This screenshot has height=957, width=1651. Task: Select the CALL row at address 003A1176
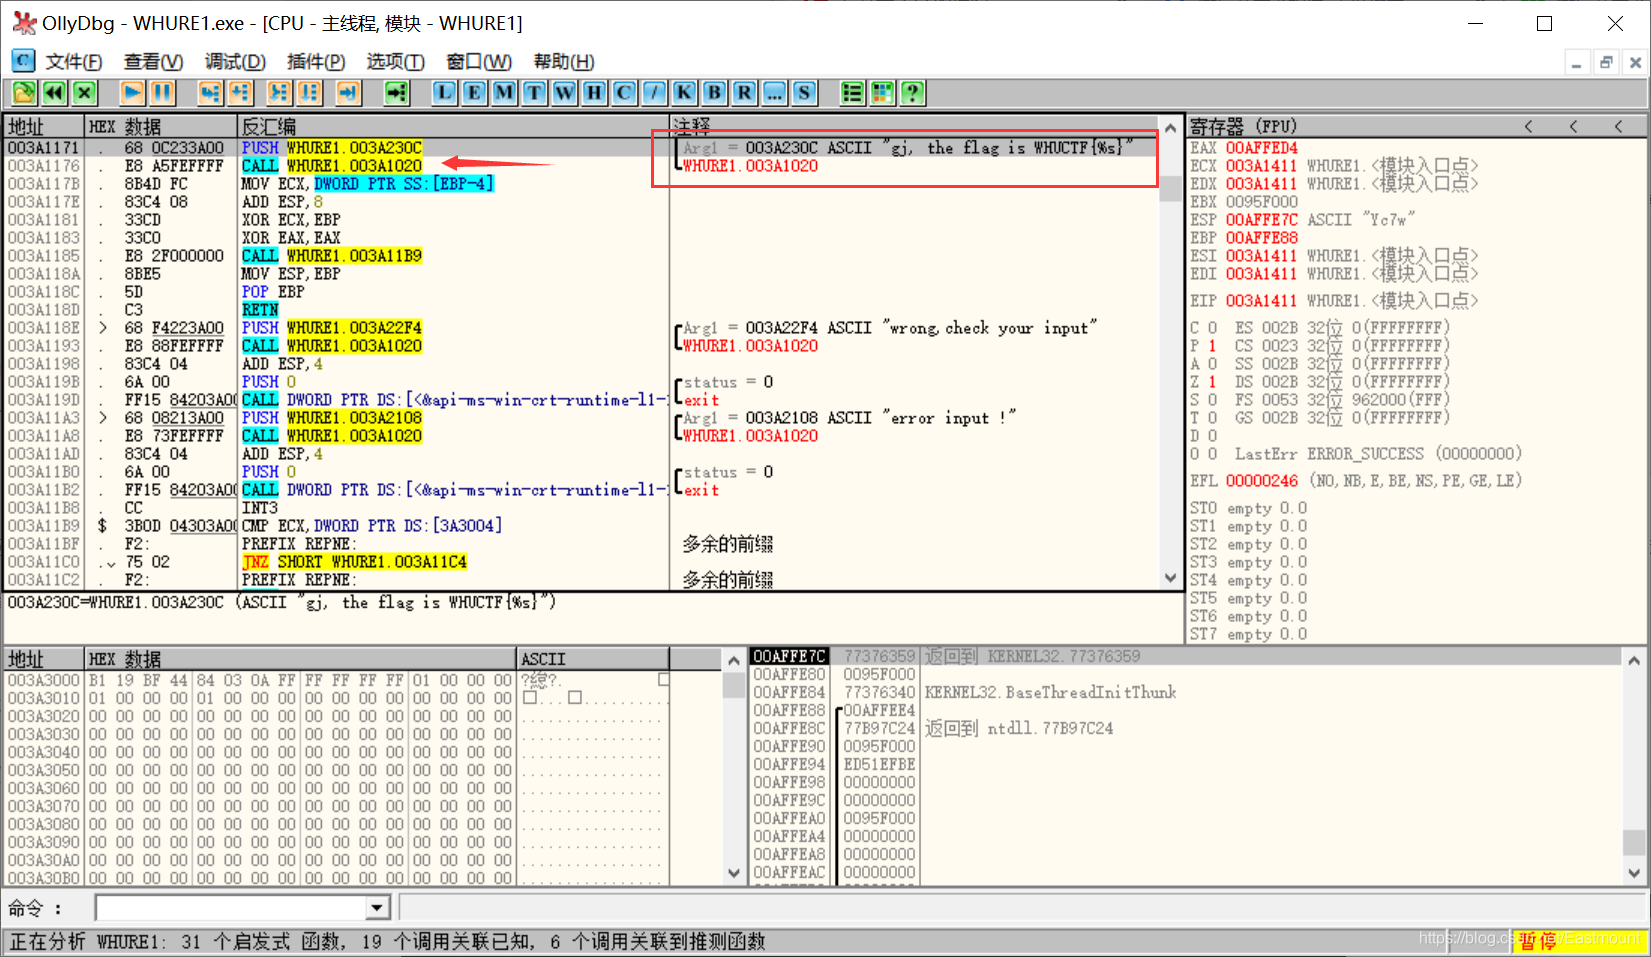pyautogui.click(x=582, y=166)
